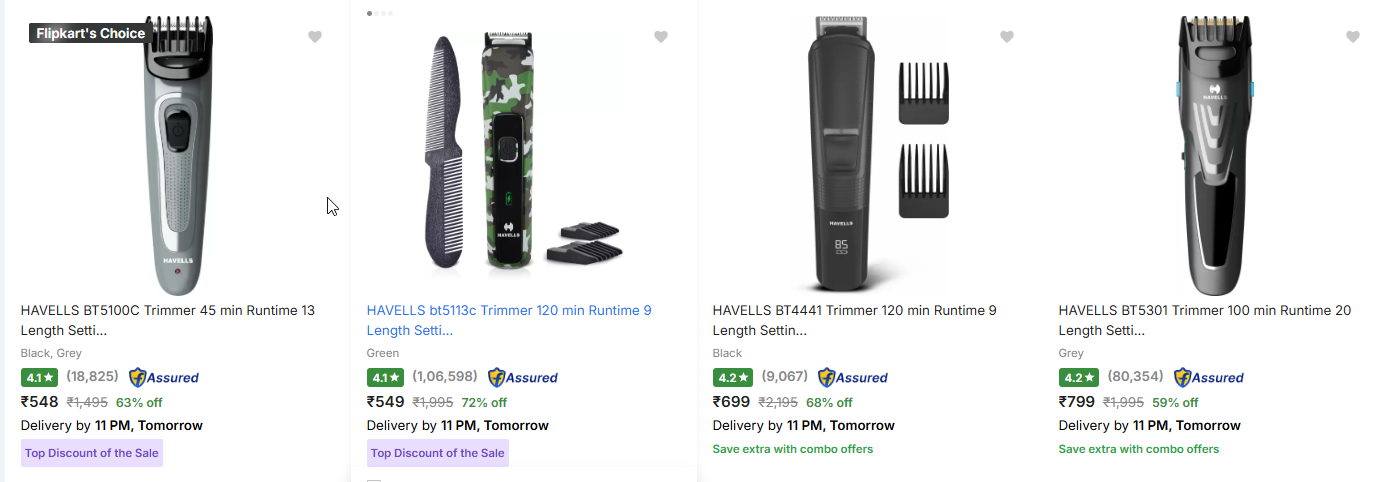Open HAVELLS bt5113c Trimmer product link
Image resolution: width=1386 pixels, height=482 pixels.
tap(509, 320)
